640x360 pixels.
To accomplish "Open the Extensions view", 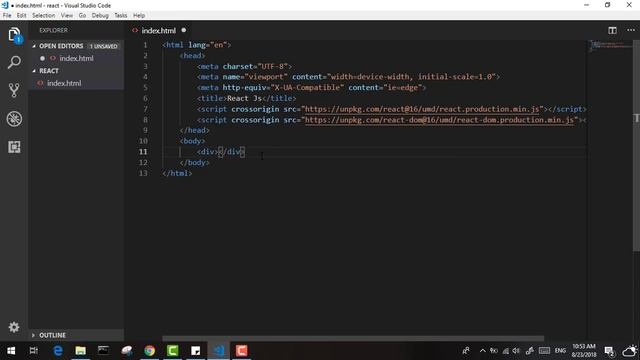I will click(14, 147).
